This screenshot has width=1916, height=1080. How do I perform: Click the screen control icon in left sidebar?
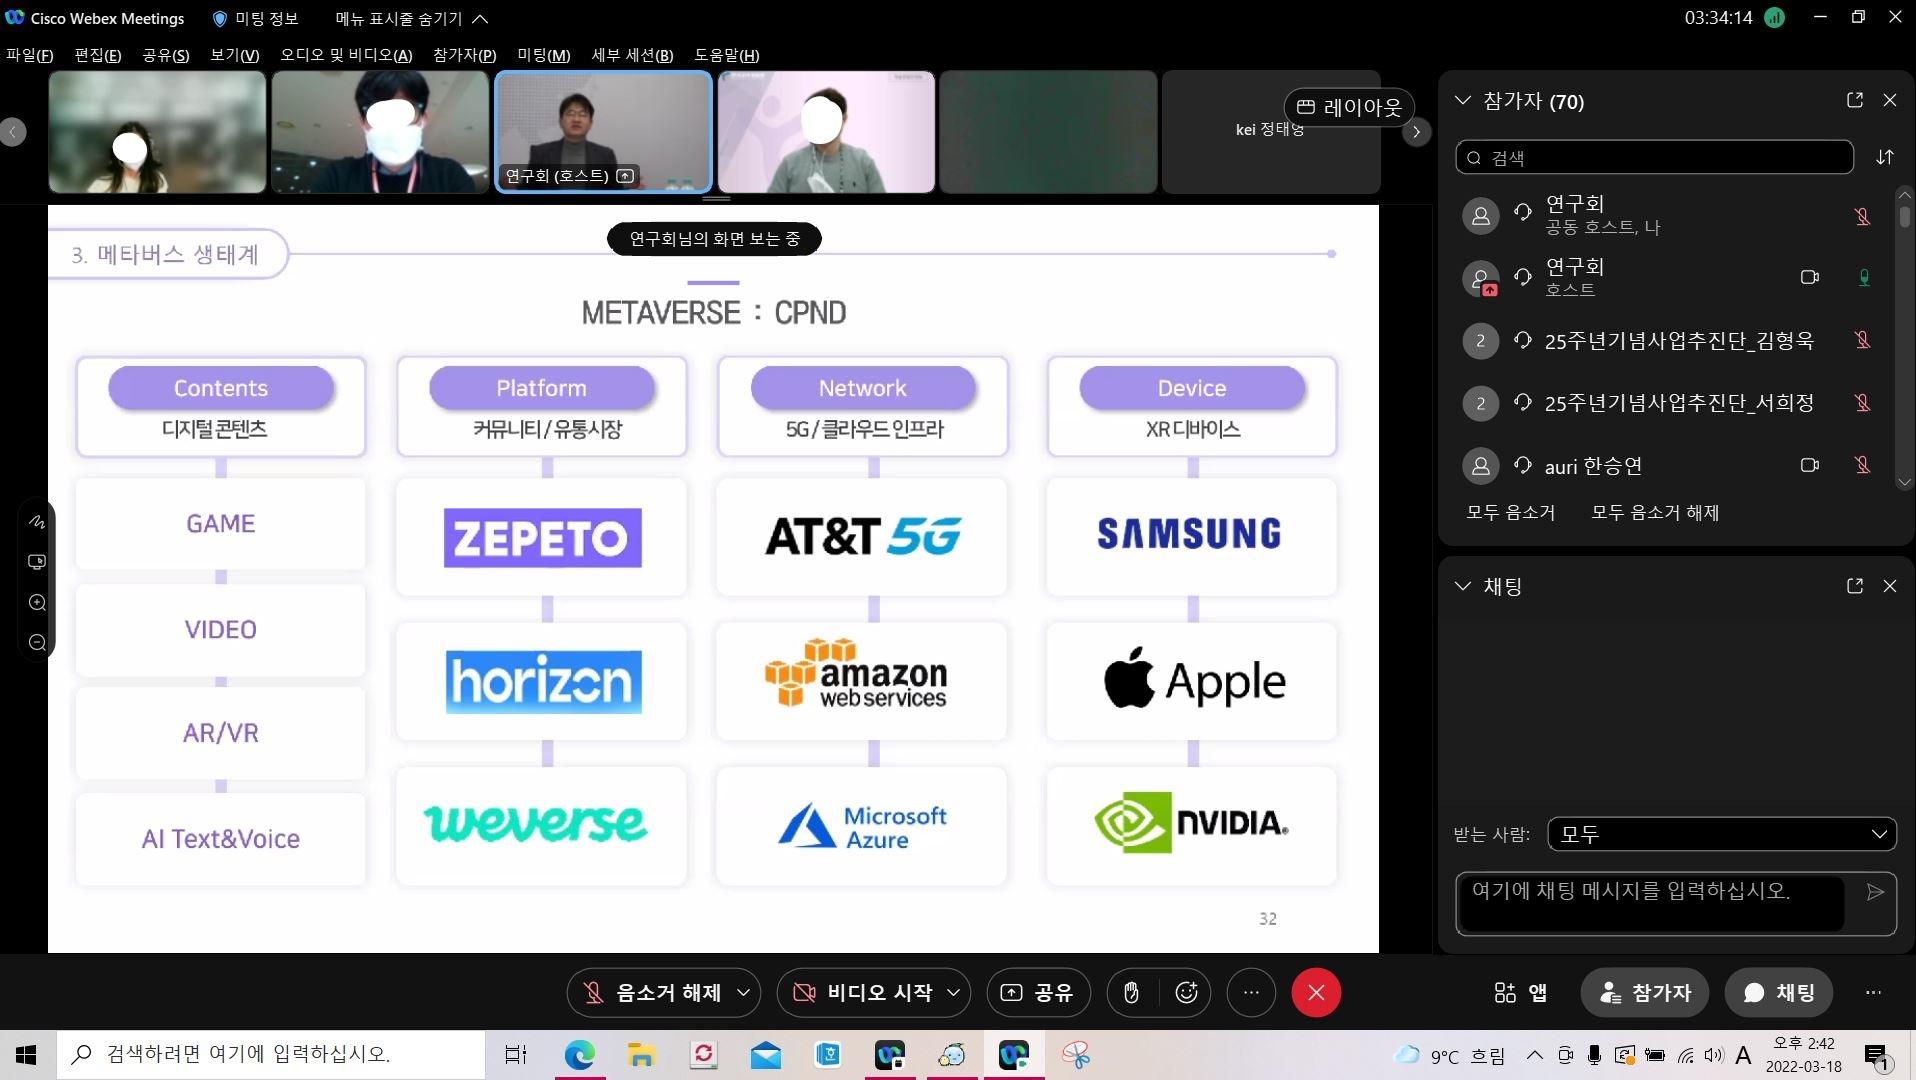pyautogui.click(x=37, y=562)
